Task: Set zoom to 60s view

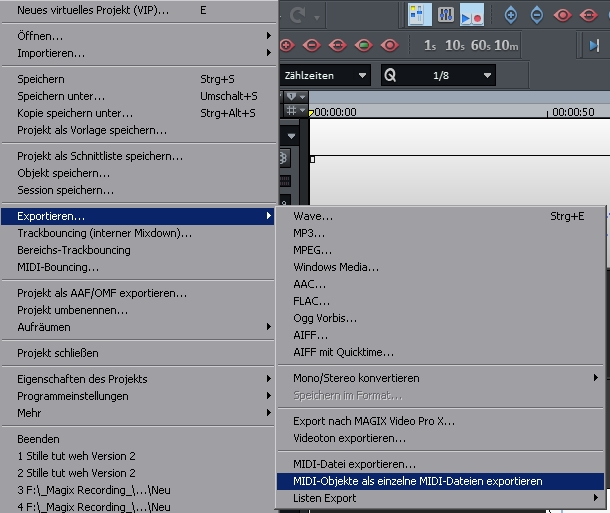Action: click(x=480, y=45)
